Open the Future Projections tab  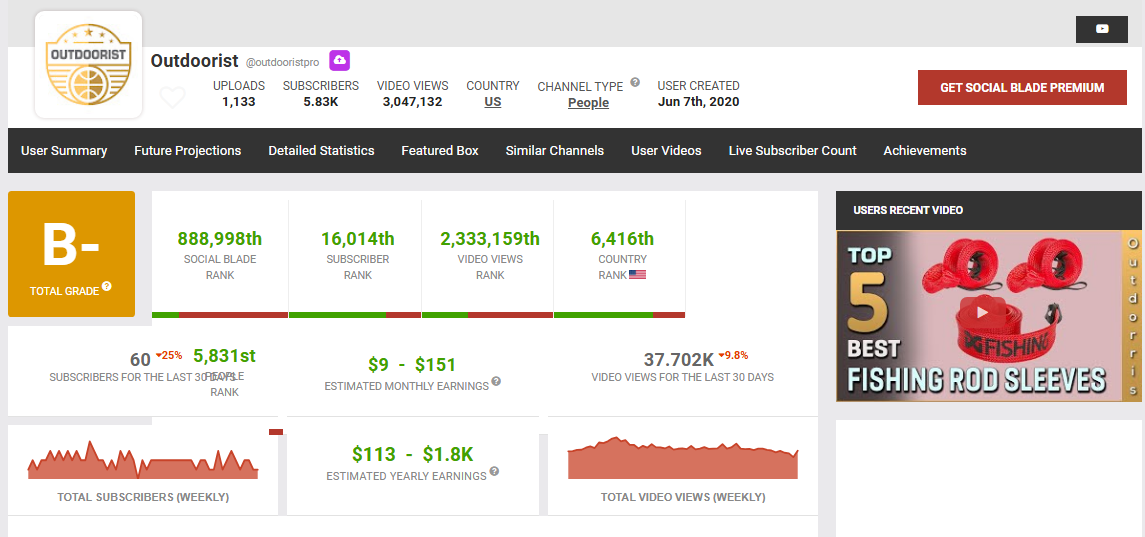click(188, 151)
